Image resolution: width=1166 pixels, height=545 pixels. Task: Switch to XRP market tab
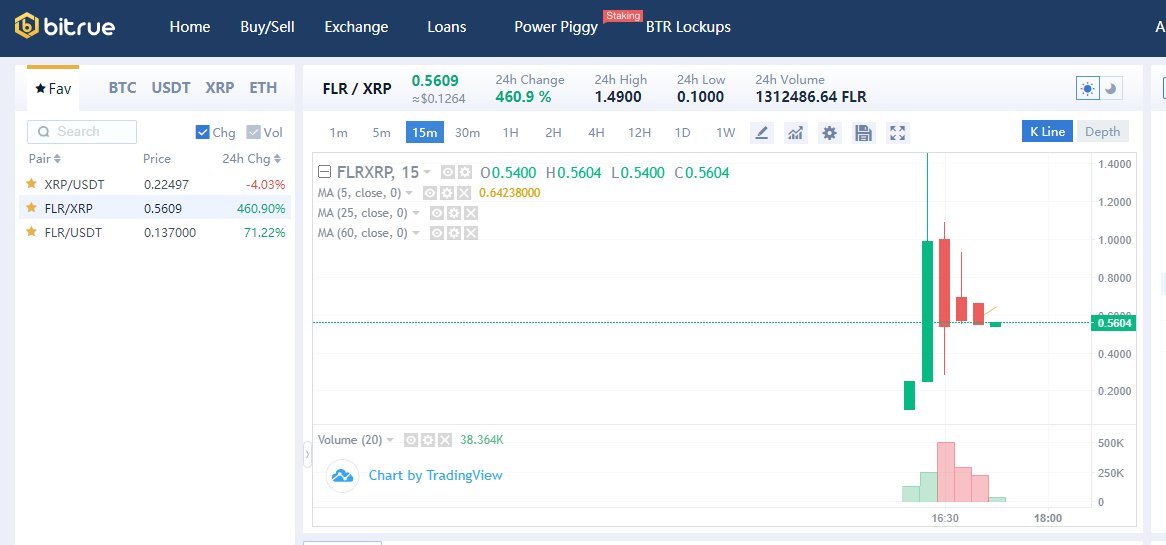219,88
